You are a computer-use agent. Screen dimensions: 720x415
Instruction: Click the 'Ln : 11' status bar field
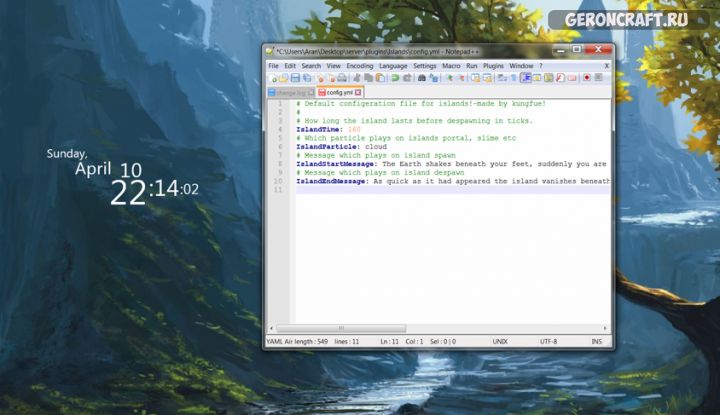(x=389, y=342)
